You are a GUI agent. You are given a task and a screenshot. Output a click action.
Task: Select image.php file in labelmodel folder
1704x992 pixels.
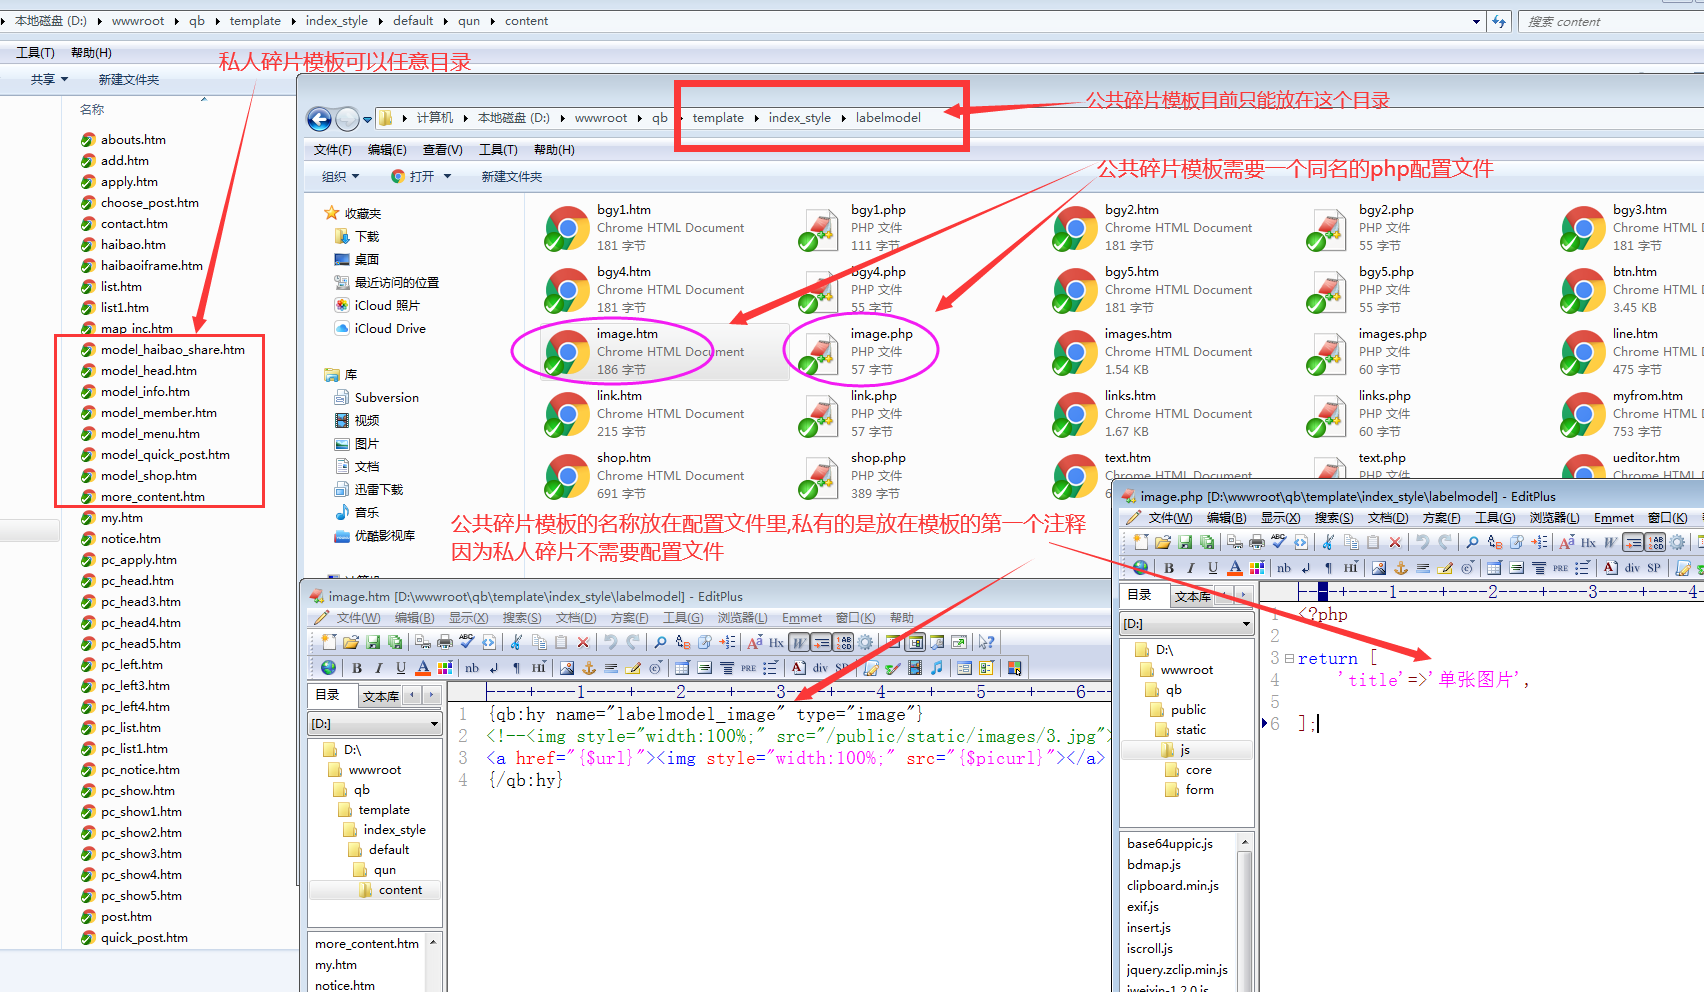857,352
